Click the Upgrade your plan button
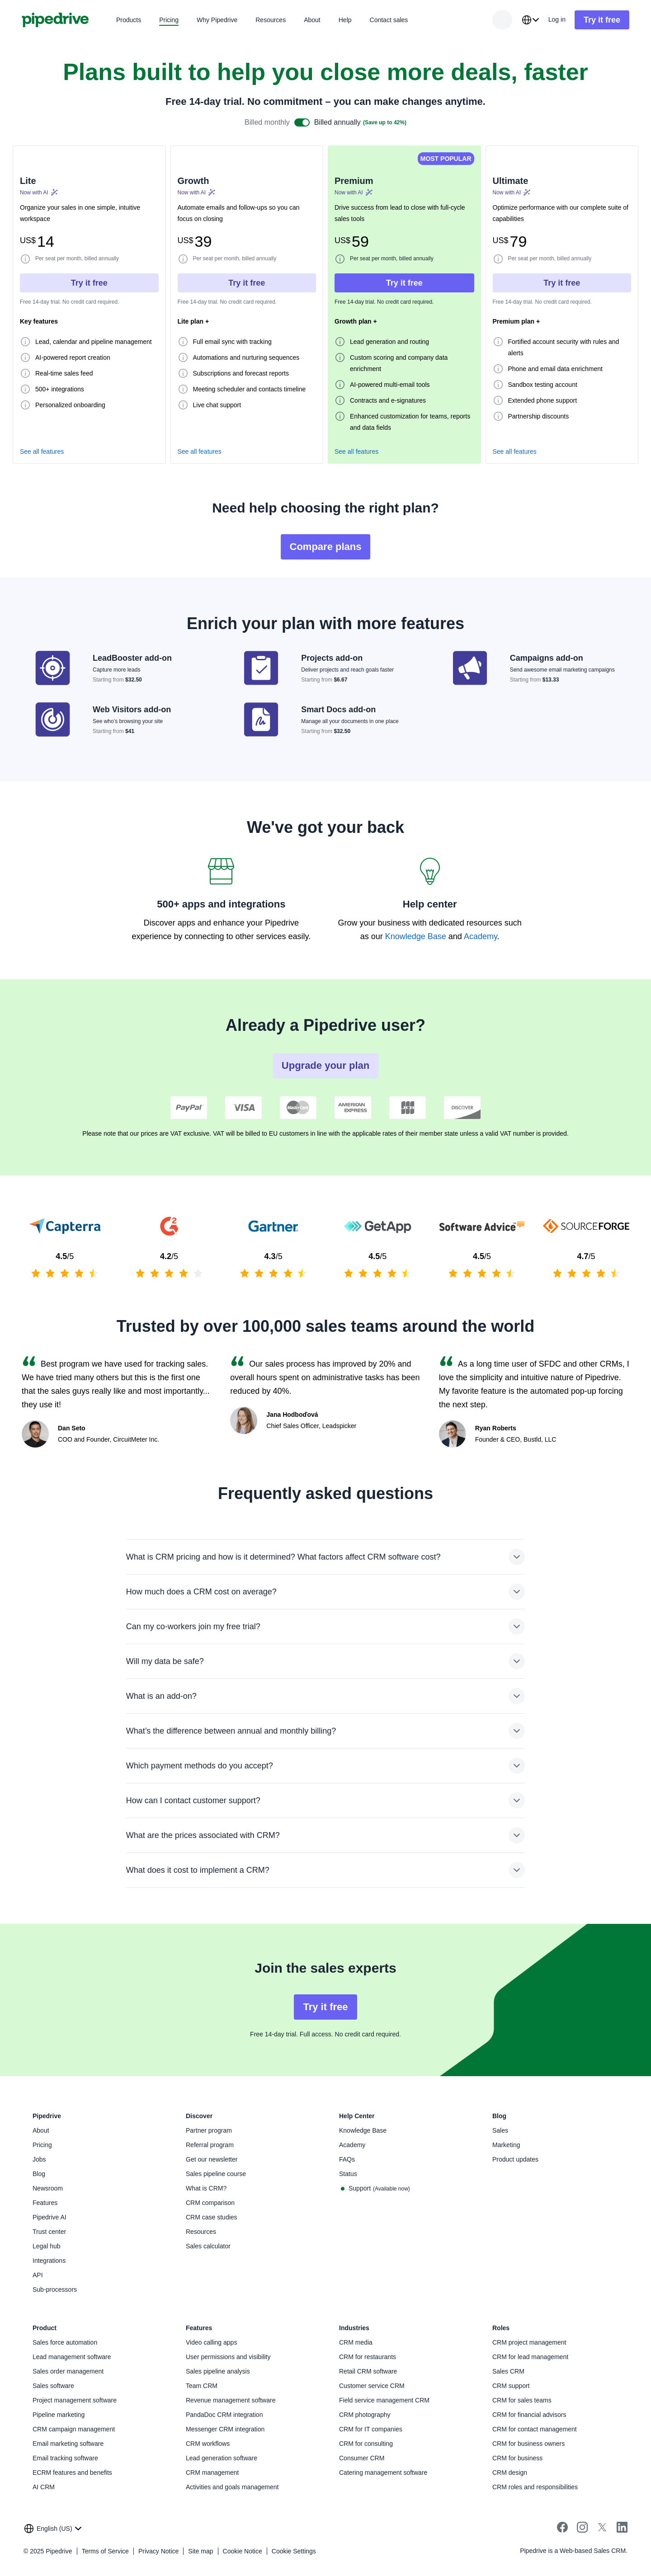 [325, 1065]
